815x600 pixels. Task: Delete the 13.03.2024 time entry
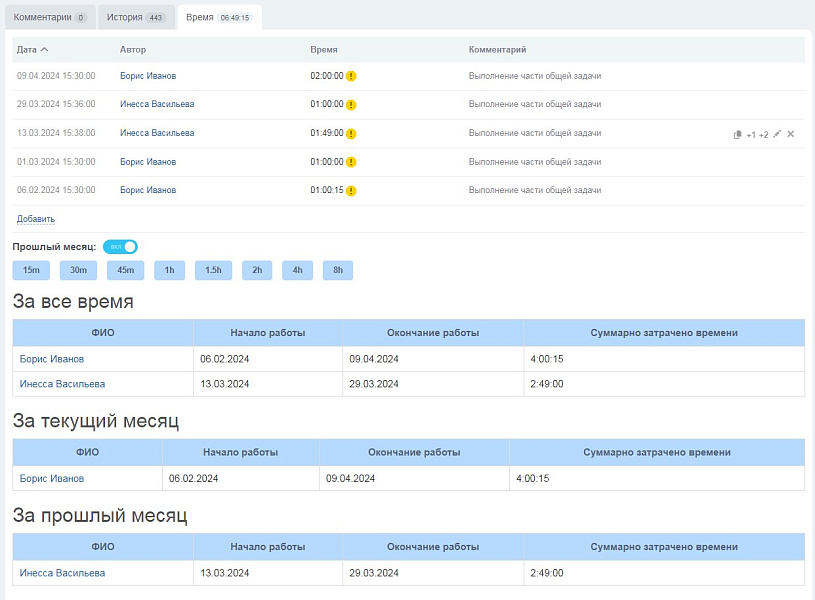[791, 134]
